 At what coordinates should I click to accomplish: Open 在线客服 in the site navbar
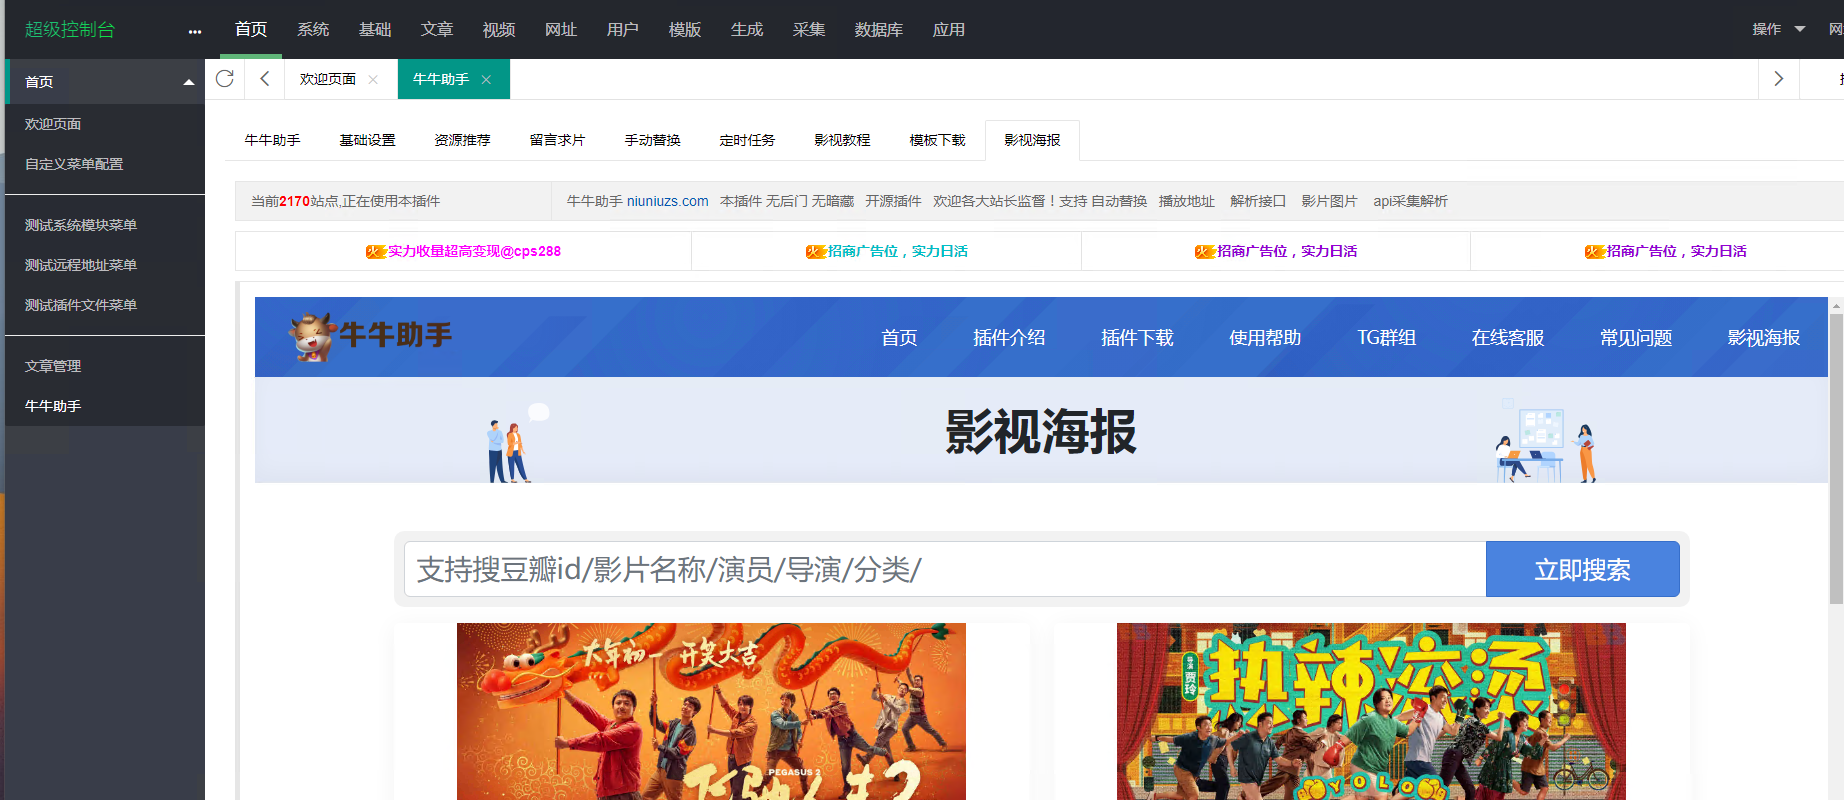(1508, 338)
